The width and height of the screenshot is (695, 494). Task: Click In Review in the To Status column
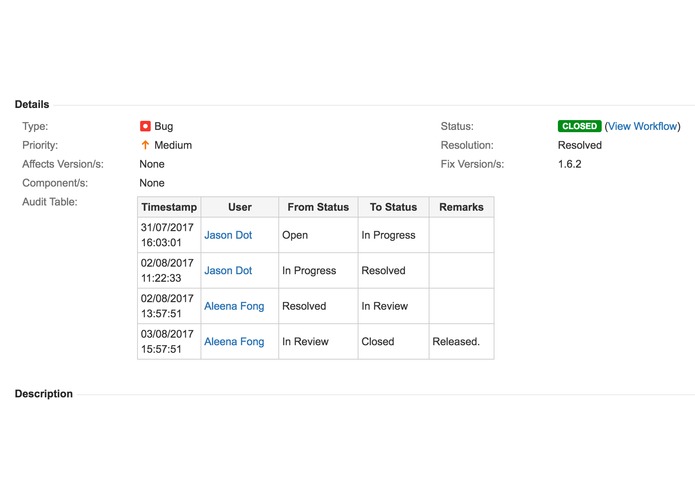[x=384, y=306]
